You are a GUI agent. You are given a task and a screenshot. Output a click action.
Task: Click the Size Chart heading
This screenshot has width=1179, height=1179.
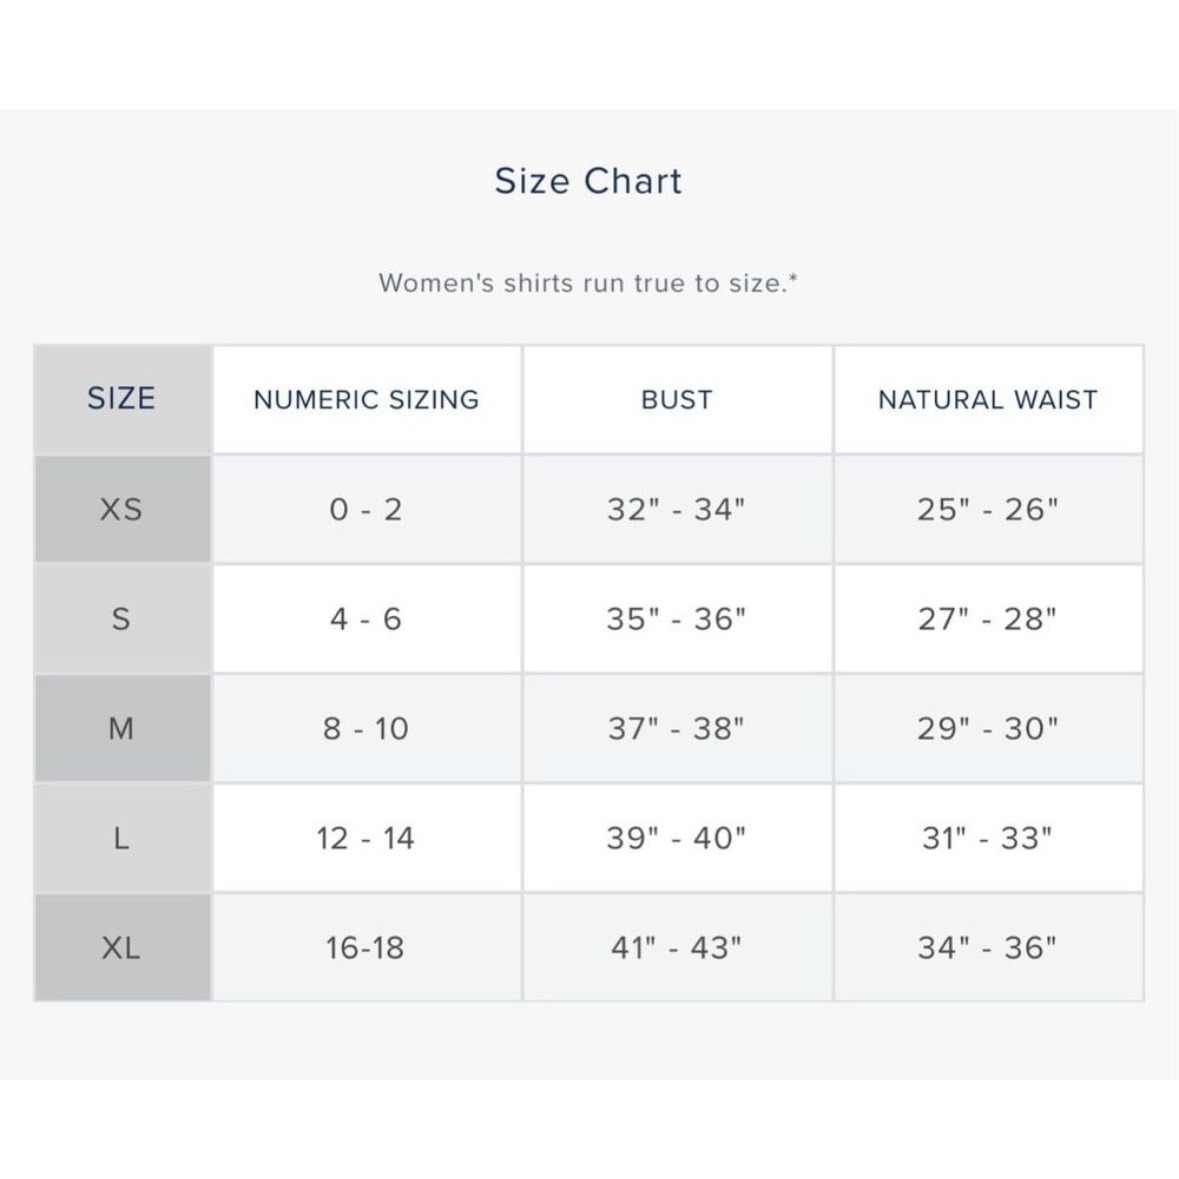point(588,181)
